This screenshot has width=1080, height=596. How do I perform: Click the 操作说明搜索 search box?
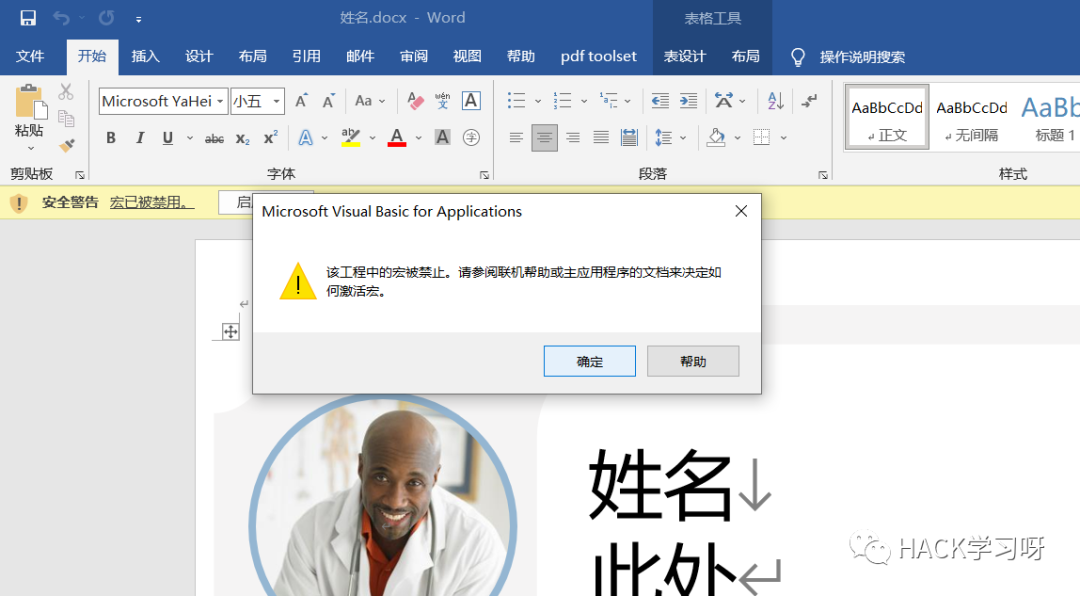pos(862,57)
